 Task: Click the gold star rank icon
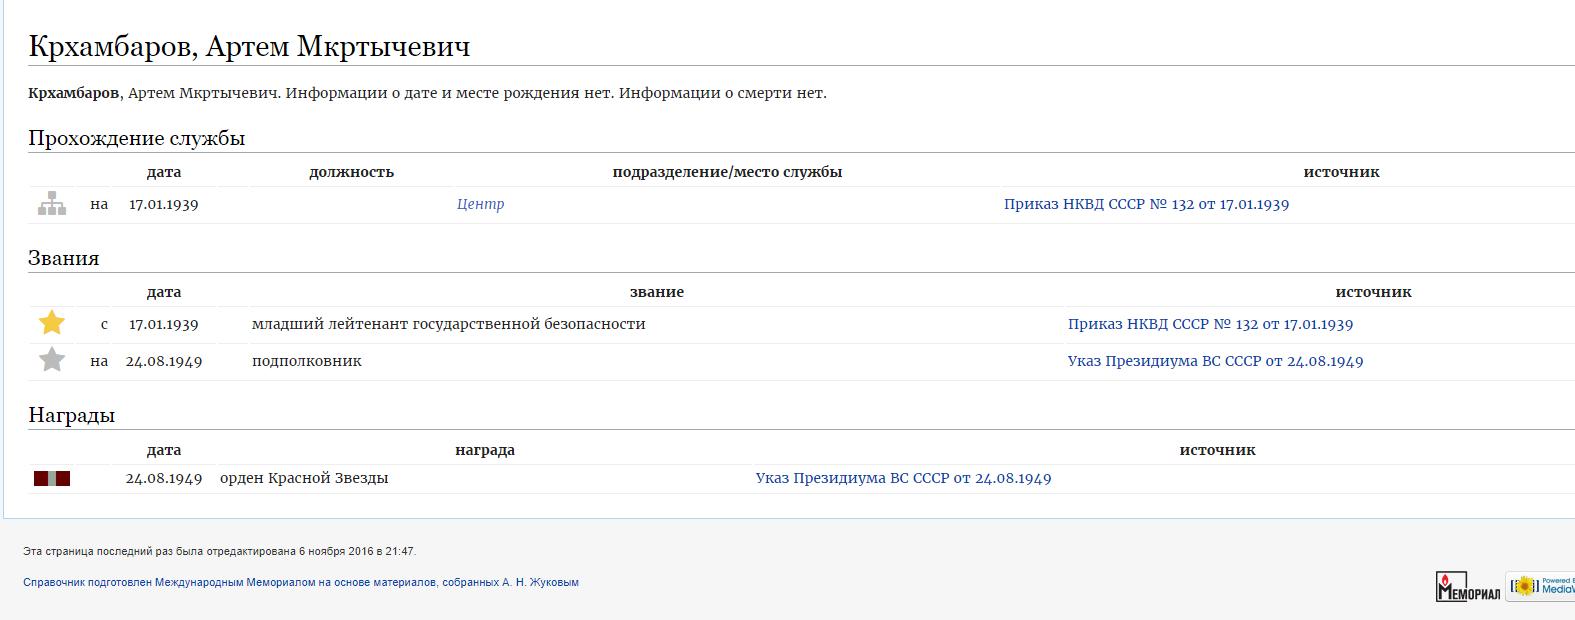[x=52, y=323]
